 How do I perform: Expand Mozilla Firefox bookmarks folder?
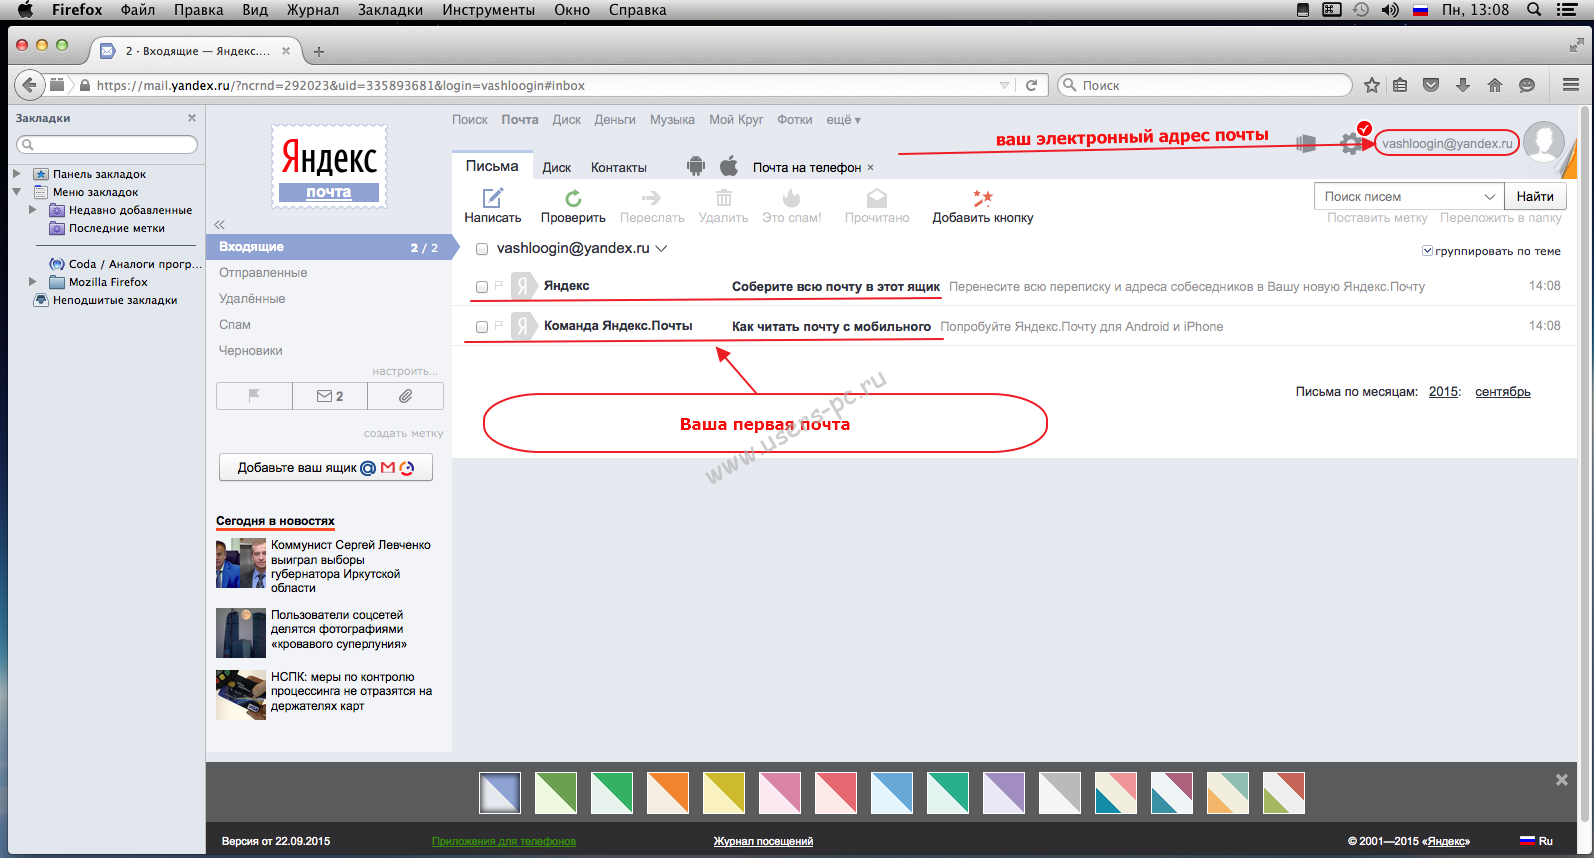32,282
